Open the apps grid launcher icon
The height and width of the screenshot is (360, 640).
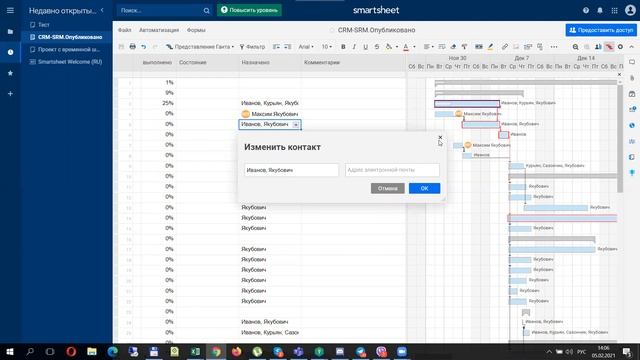coord(614,11)
